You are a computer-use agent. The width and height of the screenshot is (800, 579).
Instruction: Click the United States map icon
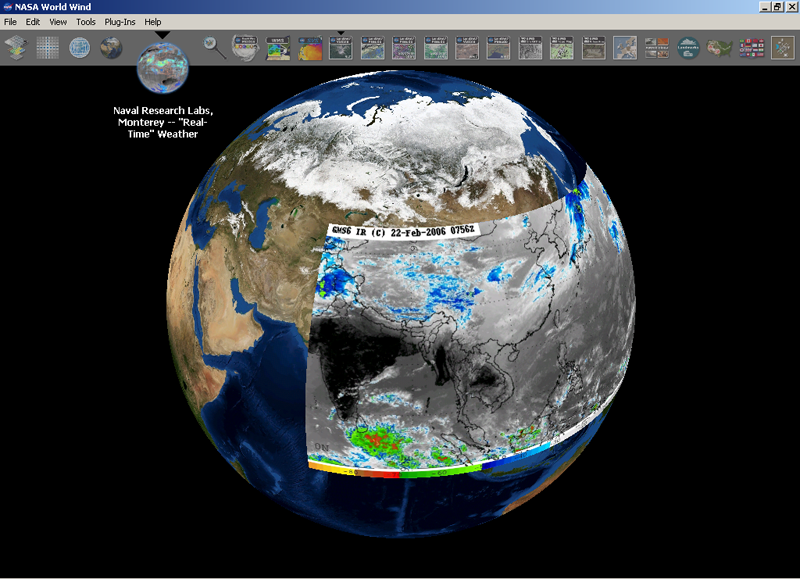[x=719, y=48]
